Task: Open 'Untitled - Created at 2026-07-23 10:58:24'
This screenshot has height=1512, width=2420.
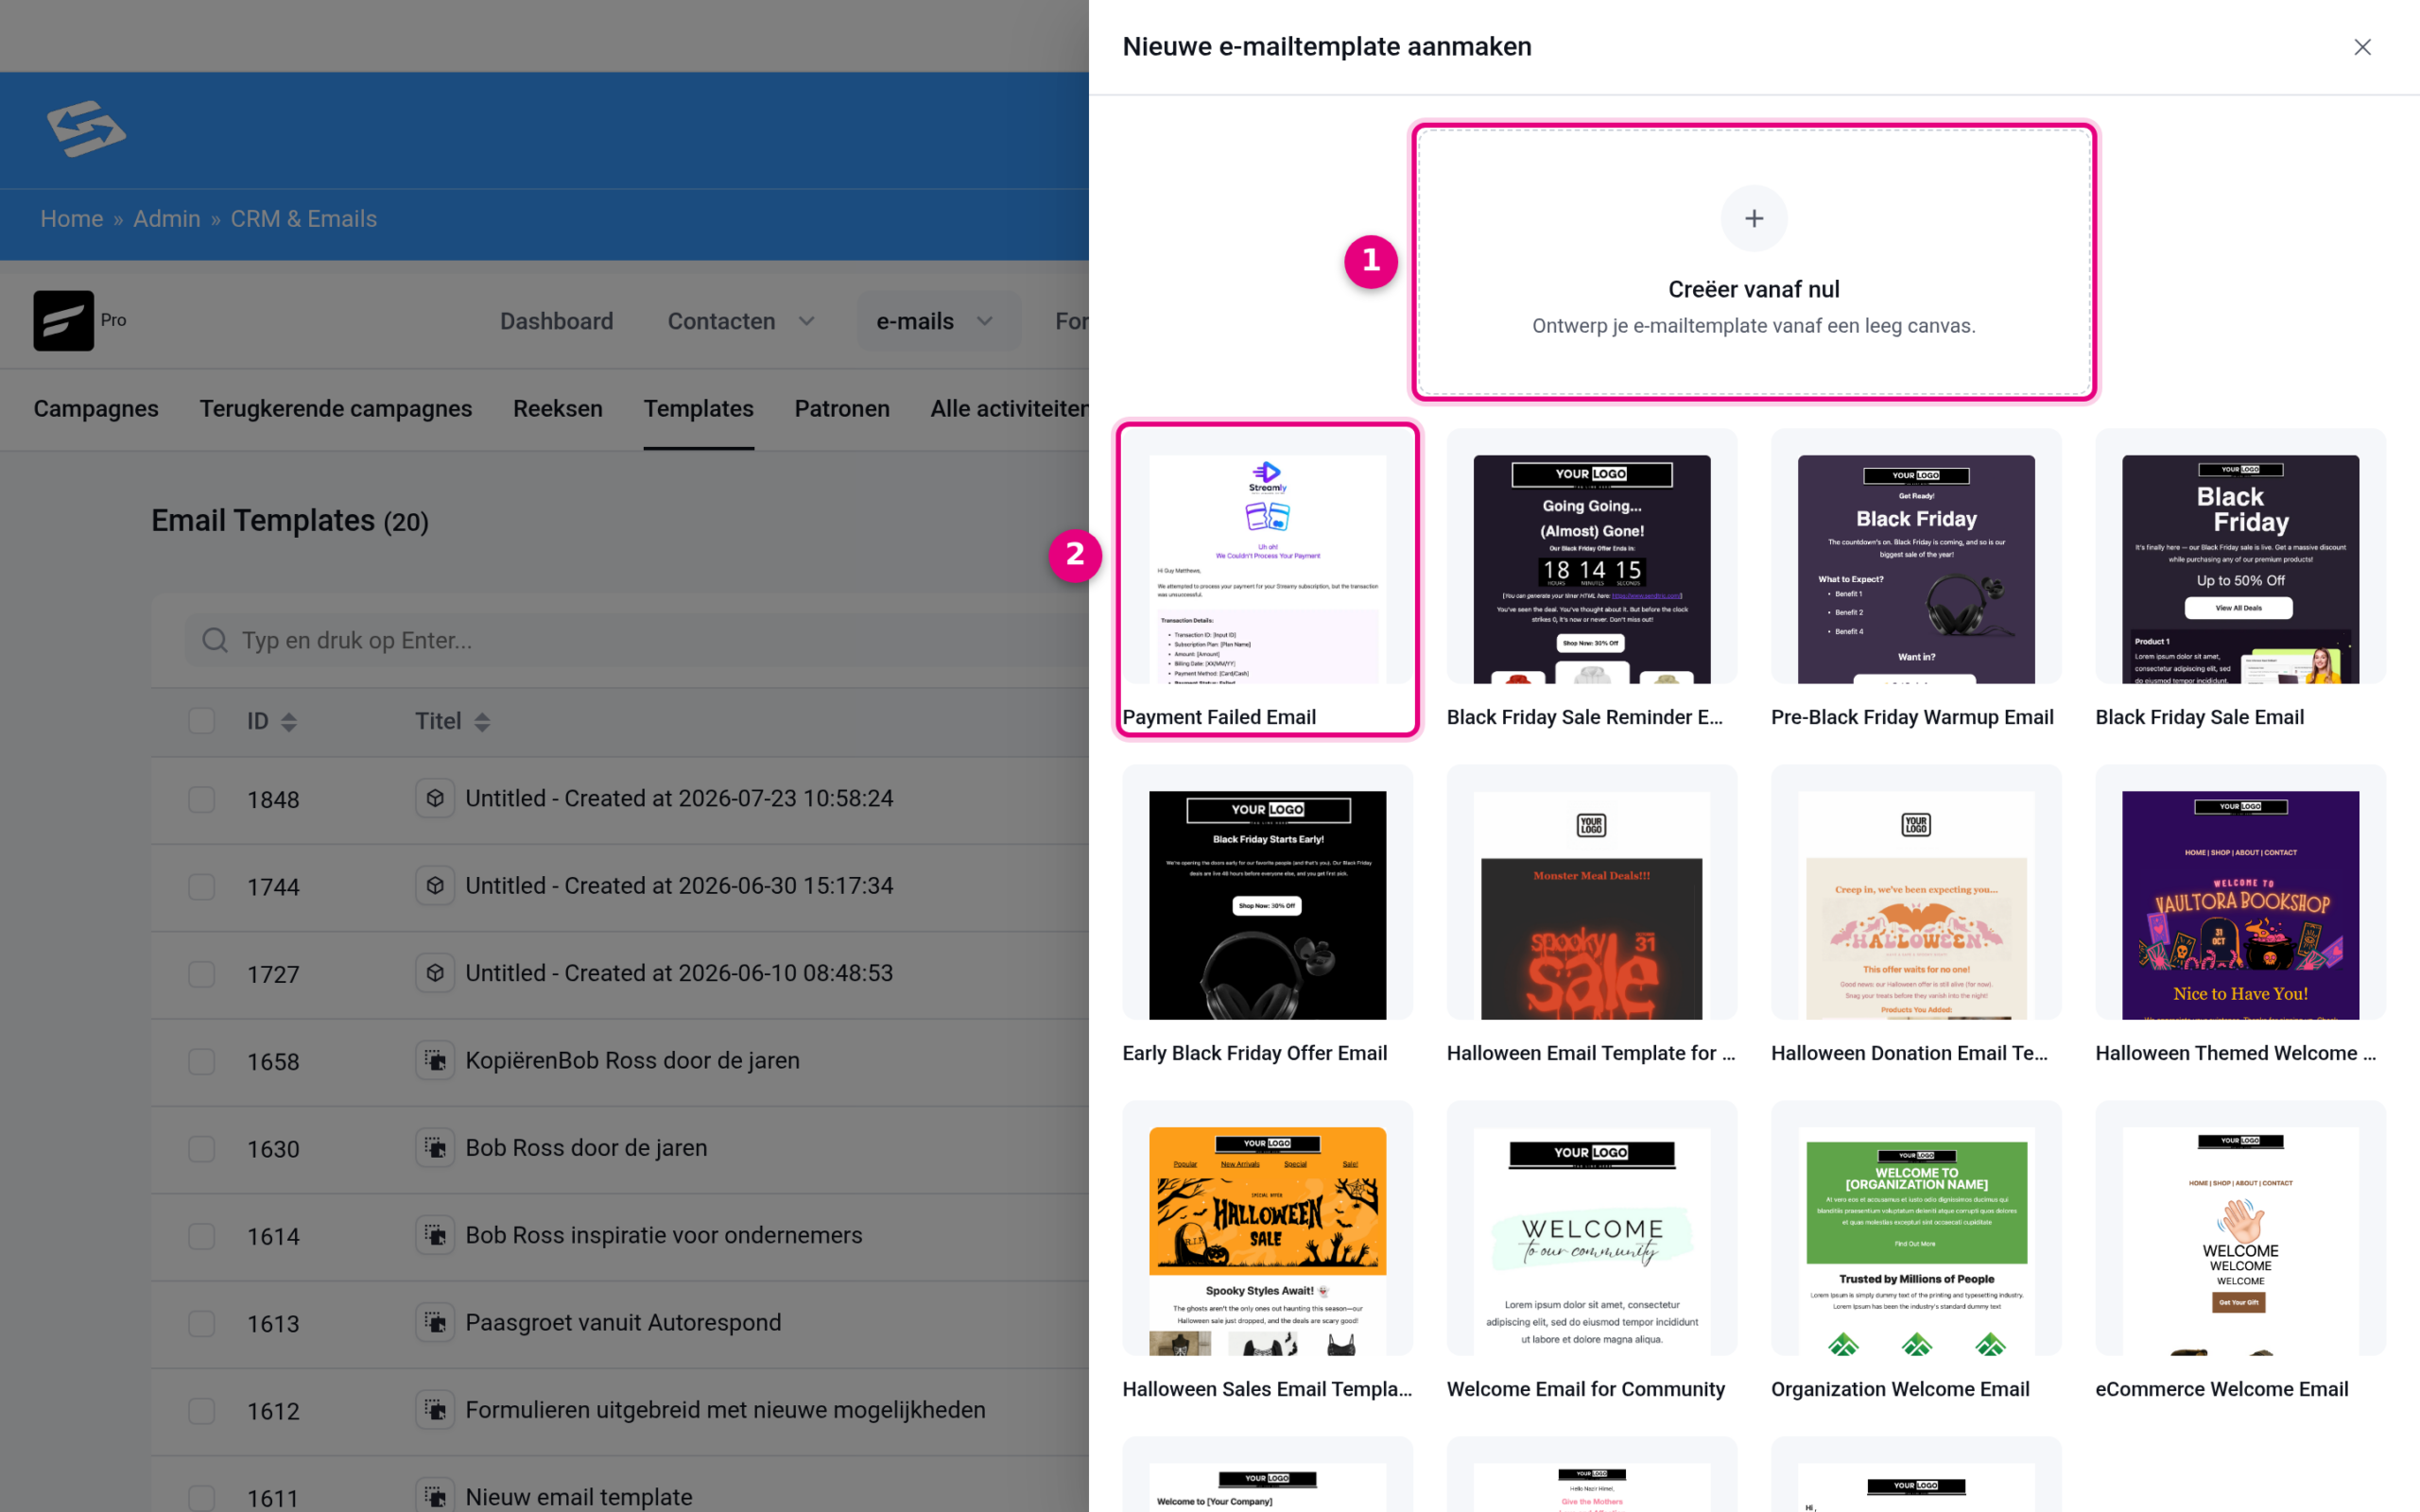Action: [679, 798]
